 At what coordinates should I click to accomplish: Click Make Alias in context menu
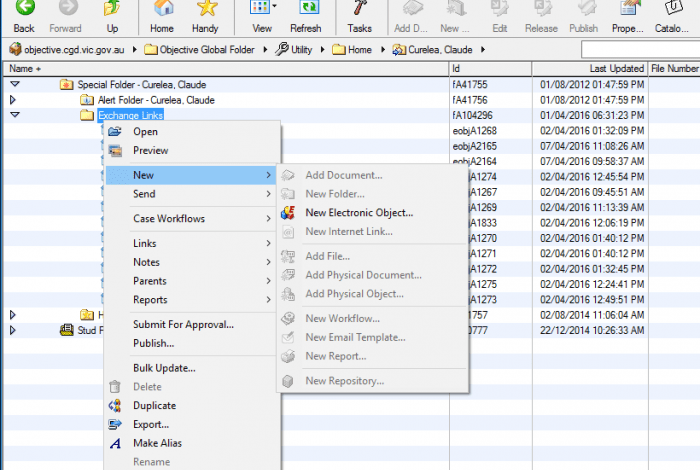point(157,443)
